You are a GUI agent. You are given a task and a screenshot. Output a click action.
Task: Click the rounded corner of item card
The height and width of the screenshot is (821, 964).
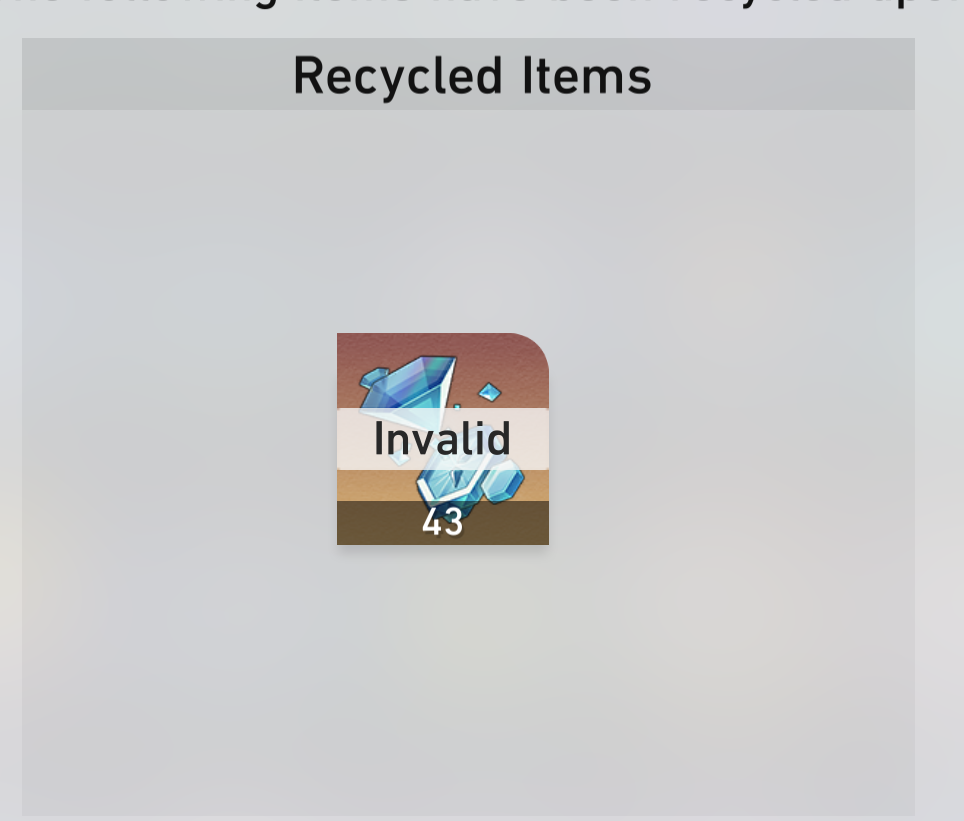pos(534,347)
